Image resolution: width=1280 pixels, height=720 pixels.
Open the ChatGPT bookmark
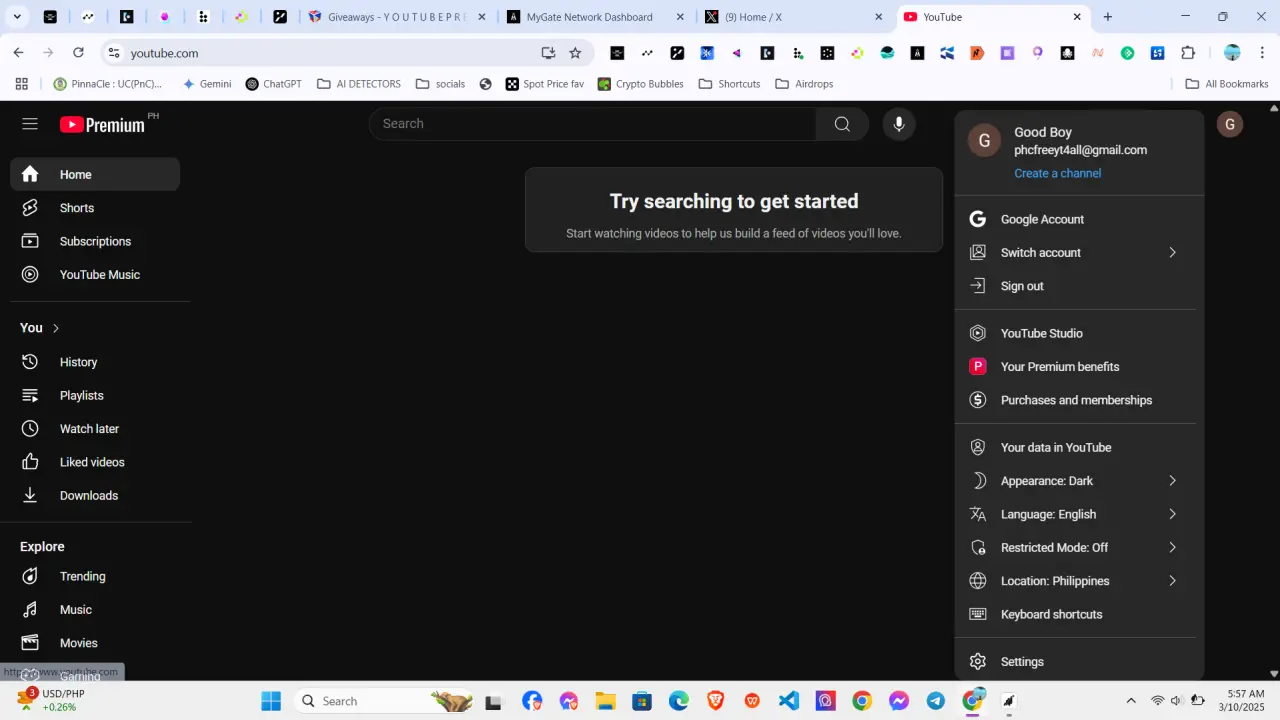(273, 84)
